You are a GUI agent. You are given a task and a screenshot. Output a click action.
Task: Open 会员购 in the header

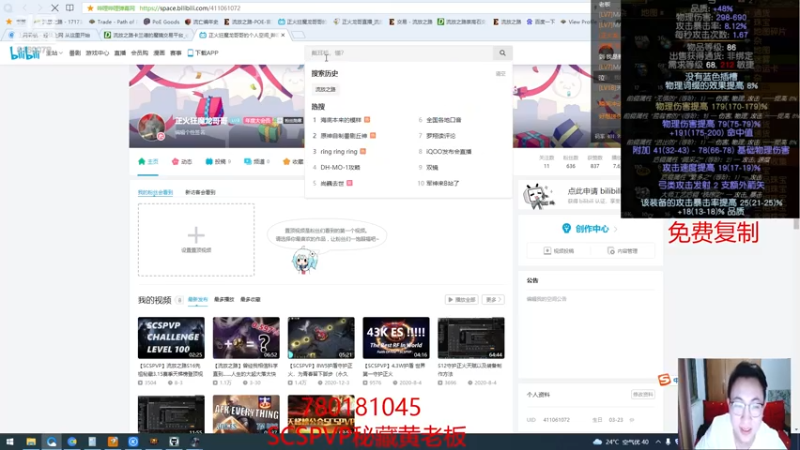tap(139, 53)
